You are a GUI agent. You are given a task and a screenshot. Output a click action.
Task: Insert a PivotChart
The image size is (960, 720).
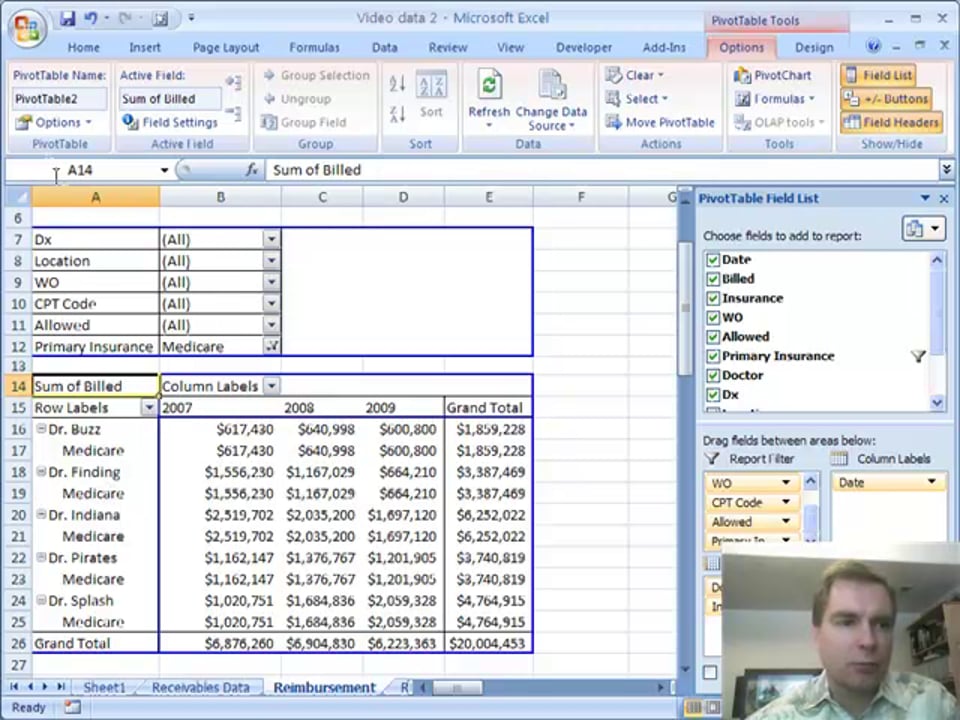point(773,75)
